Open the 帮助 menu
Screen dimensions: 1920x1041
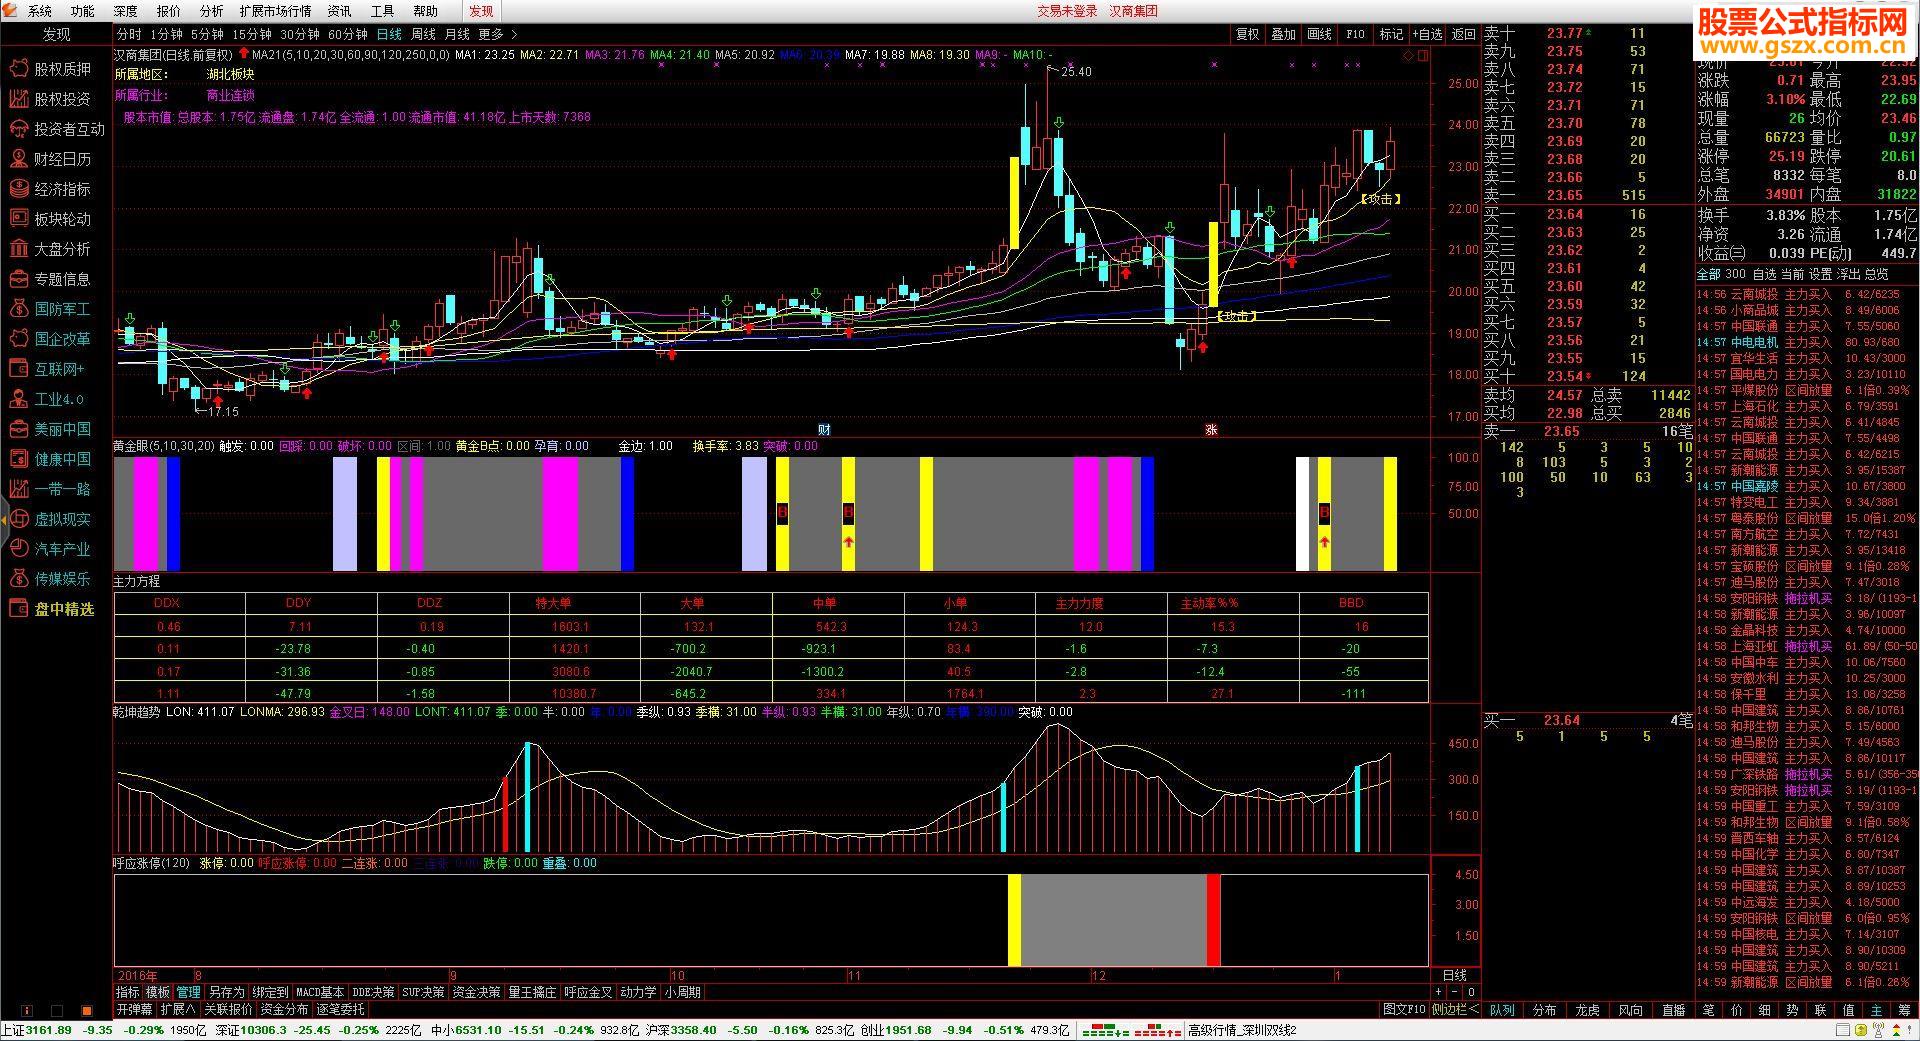(x=426, y=11)
